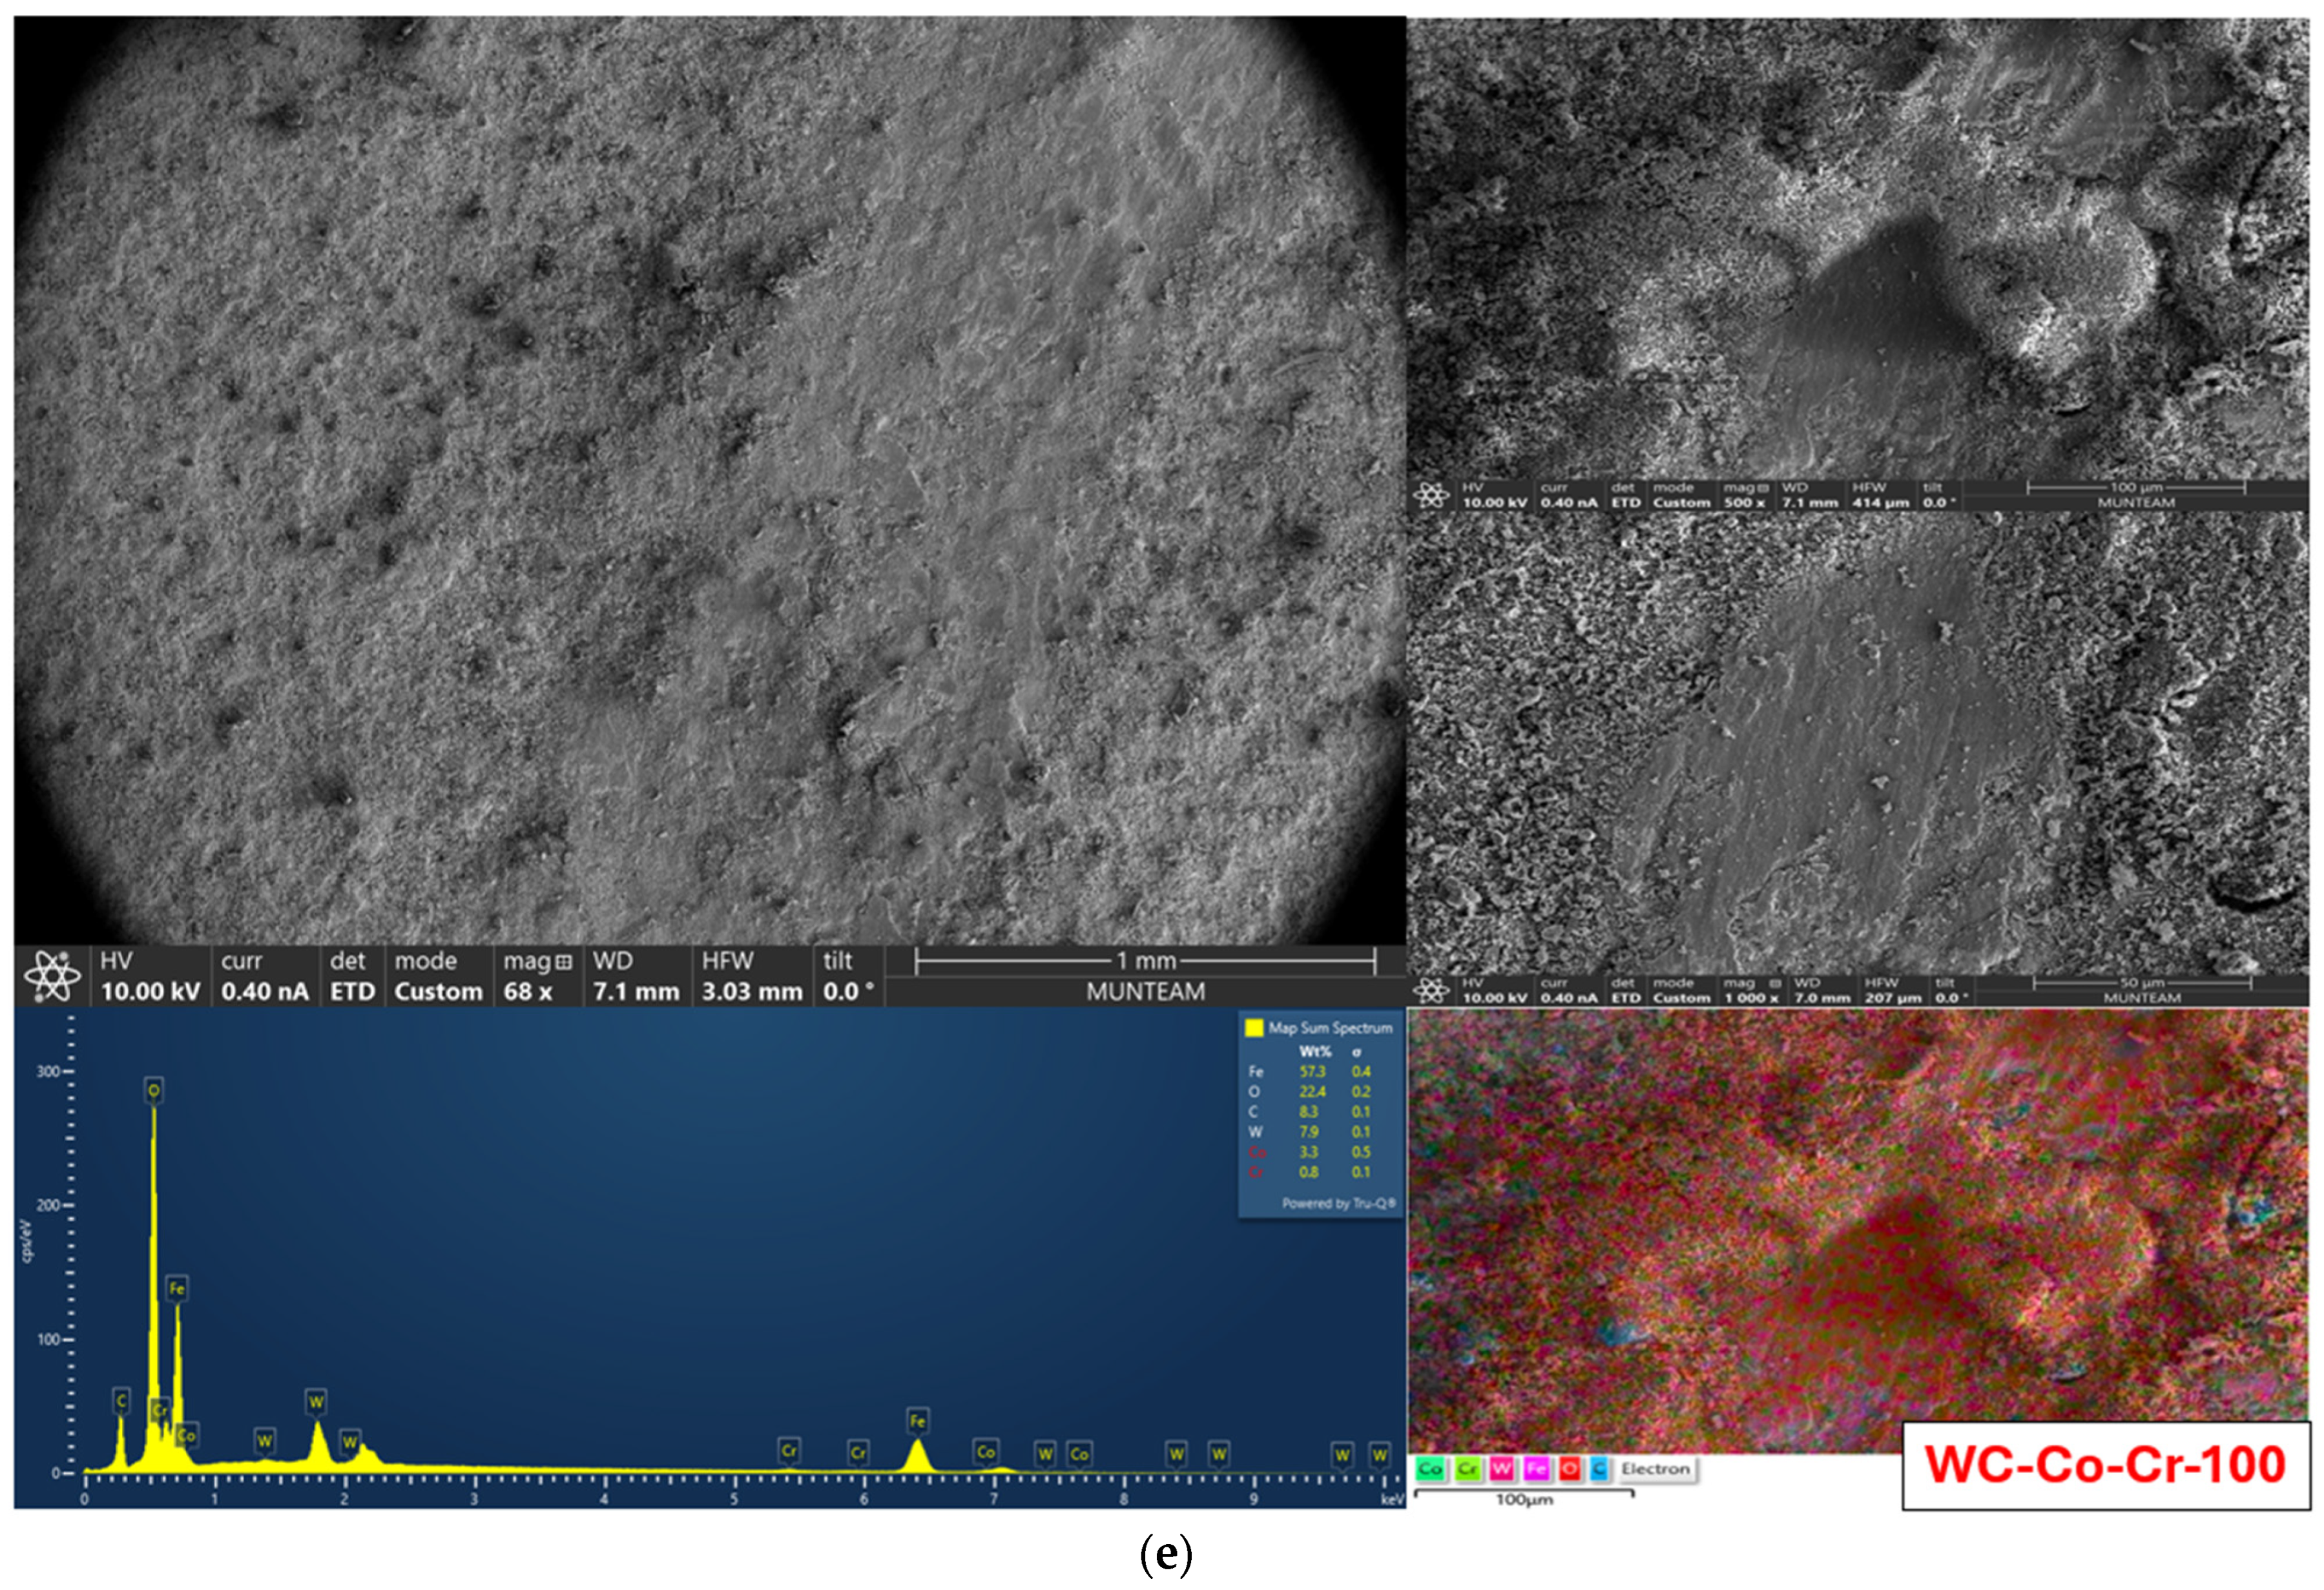Select the C peak label on the spectrum
This screenshot has height=1590, width=2324.
pos(121,1401)
